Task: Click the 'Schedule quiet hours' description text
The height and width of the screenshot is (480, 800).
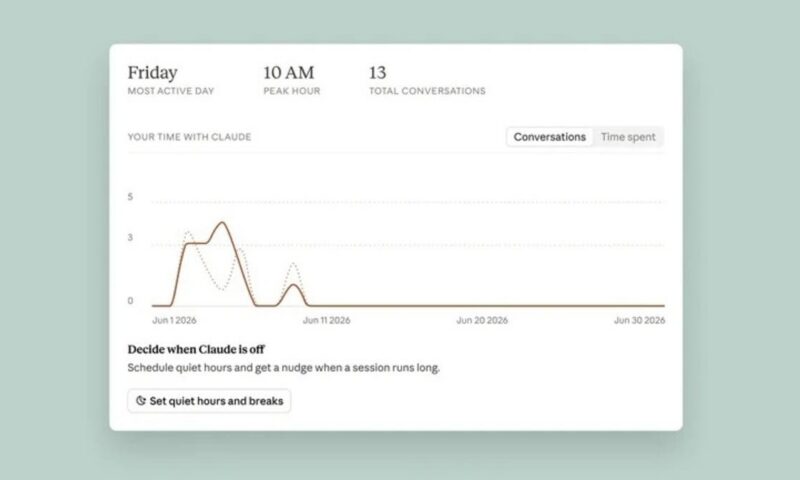Action: (284, 368)
